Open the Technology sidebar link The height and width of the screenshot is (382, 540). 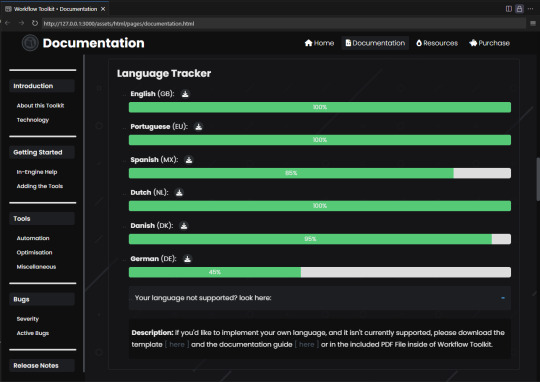tap(33, 120)
